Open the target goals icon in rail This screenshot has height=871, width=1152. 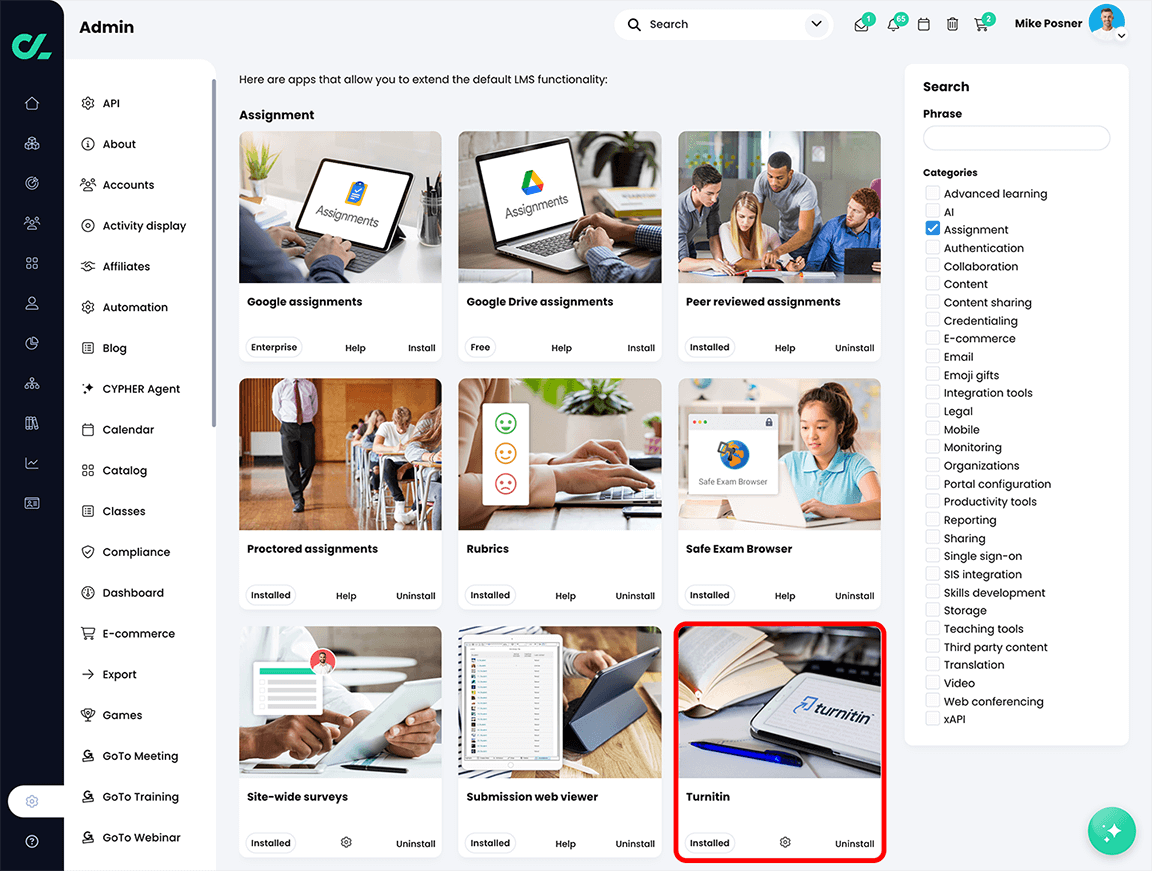32,183
